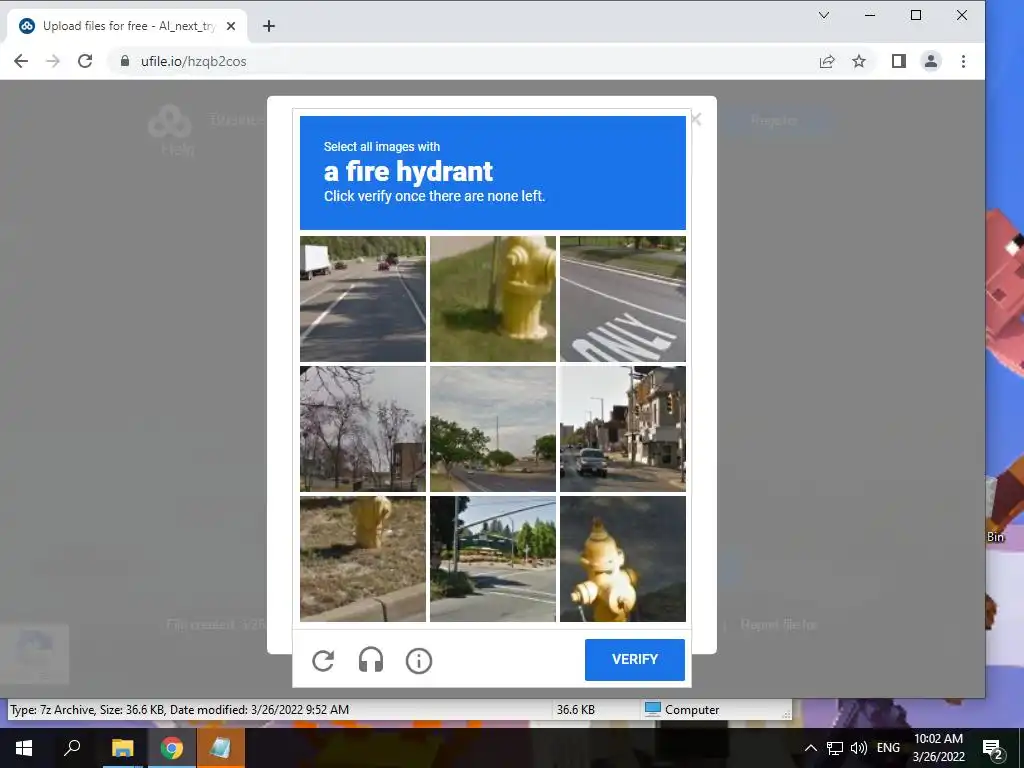The image size is (1024, 768).
Task: Close the Upload files for free tab
Action: point(231,26)
